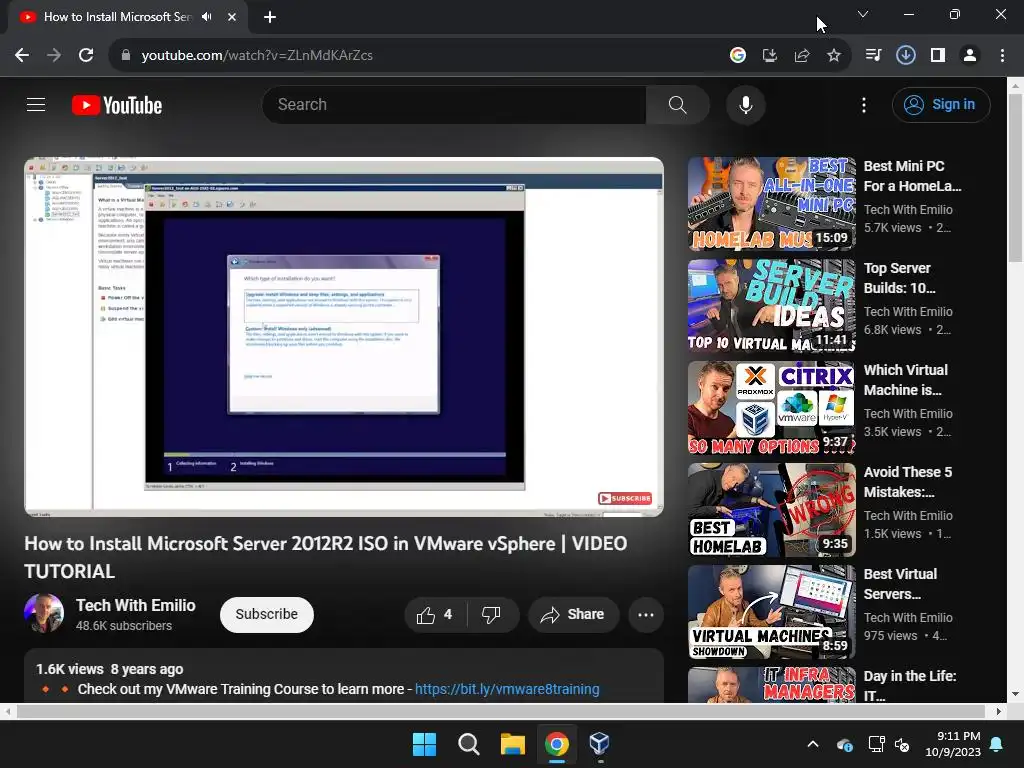Open Avoid These 5 Mistakes thumbnail
1024x768 pixels.
pos(771,509)
